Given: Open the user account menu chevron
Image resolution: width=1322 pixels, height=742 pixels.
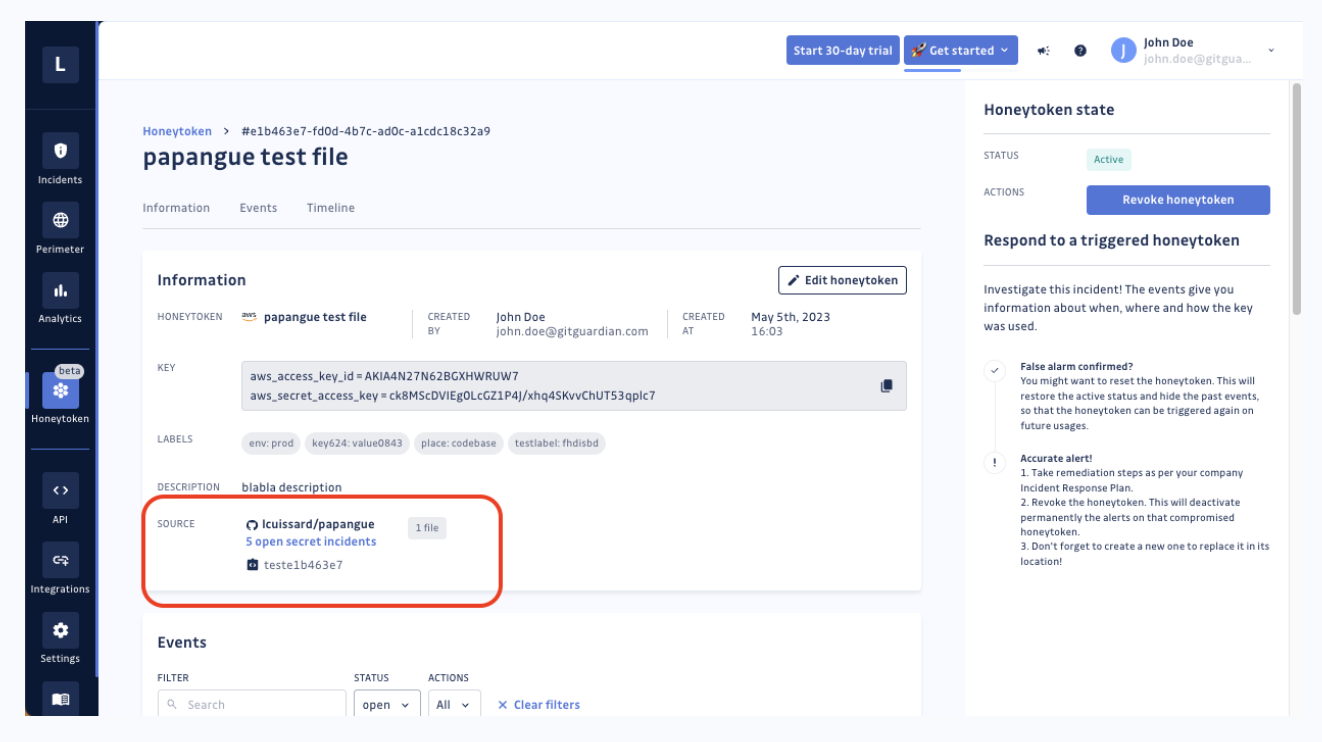Looking at the screenshot, I should [1271, 51].
